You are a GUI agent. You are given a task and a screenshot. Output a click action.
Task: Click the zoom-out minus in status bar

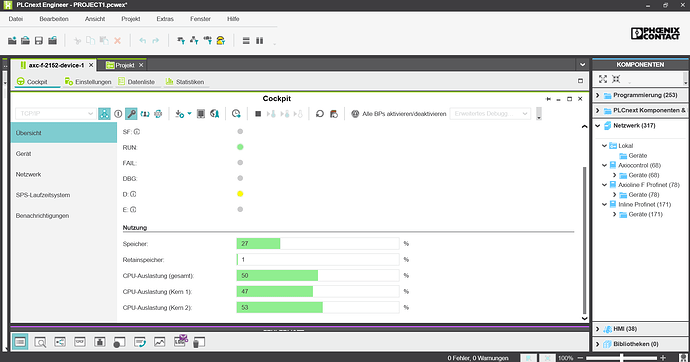click(x=580, y=358)
